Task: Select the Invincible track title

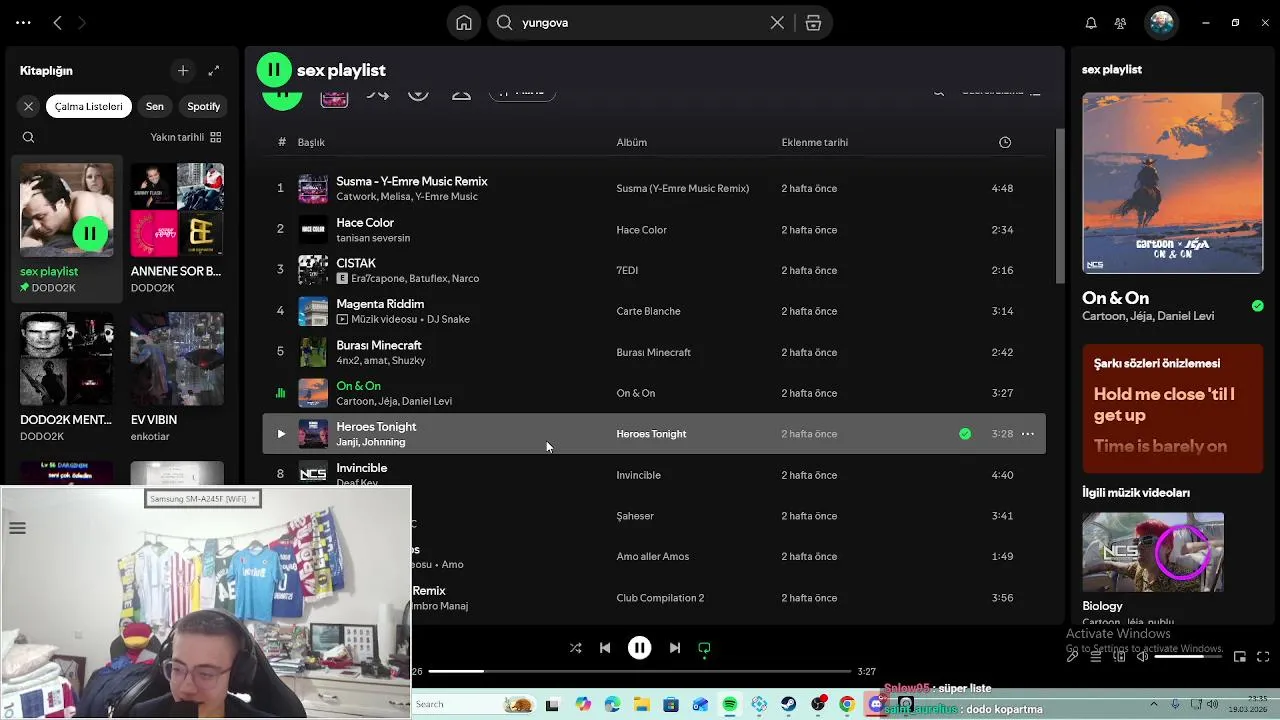Action: pyautogui.click(x=362, y=468)
